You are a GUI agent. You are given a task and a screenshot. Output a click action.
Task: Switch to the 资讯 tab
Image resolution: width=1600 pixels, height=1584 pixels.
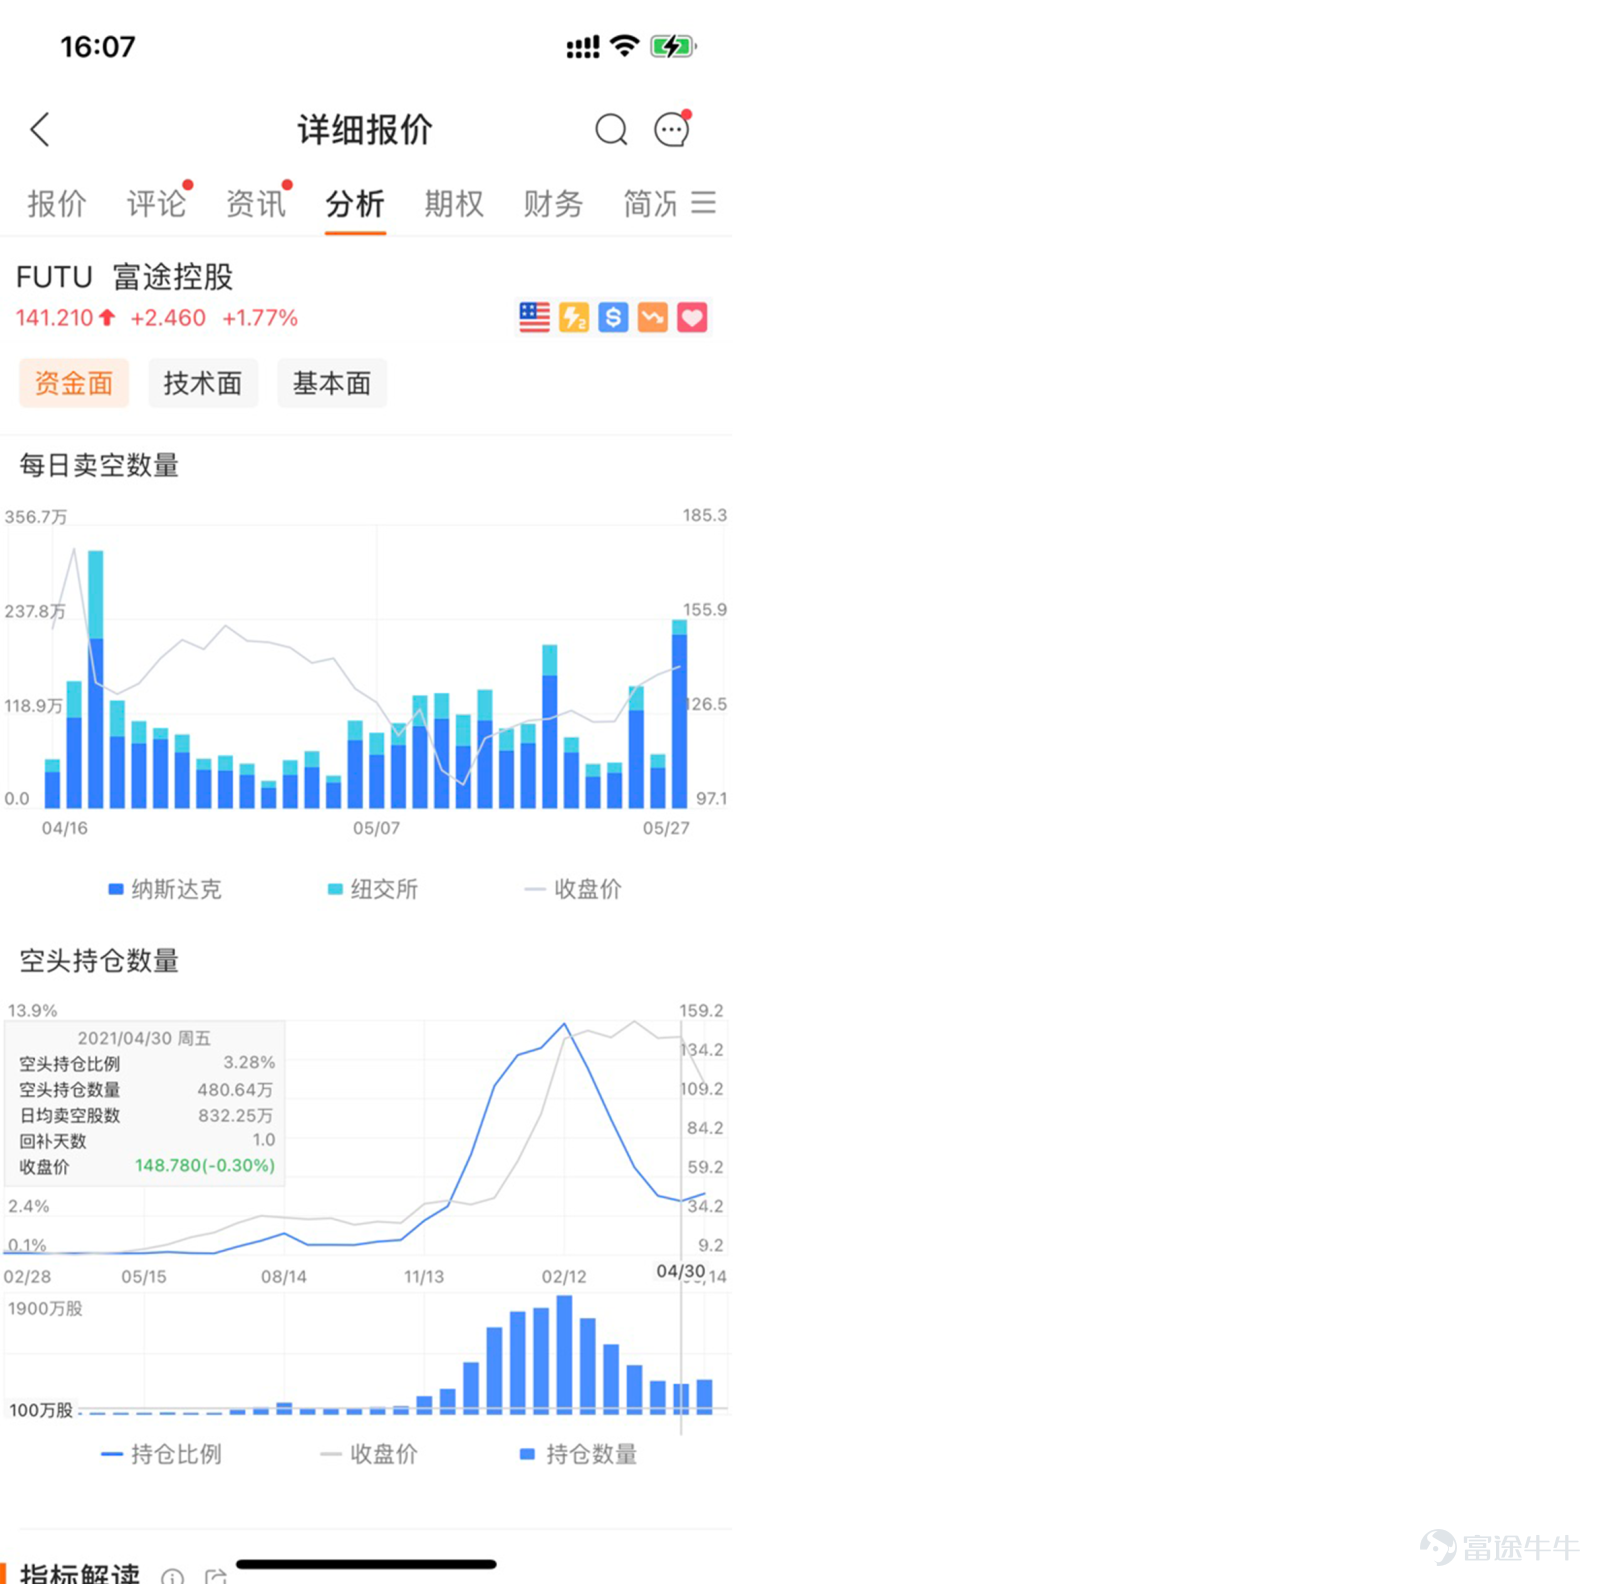point(256,203)
